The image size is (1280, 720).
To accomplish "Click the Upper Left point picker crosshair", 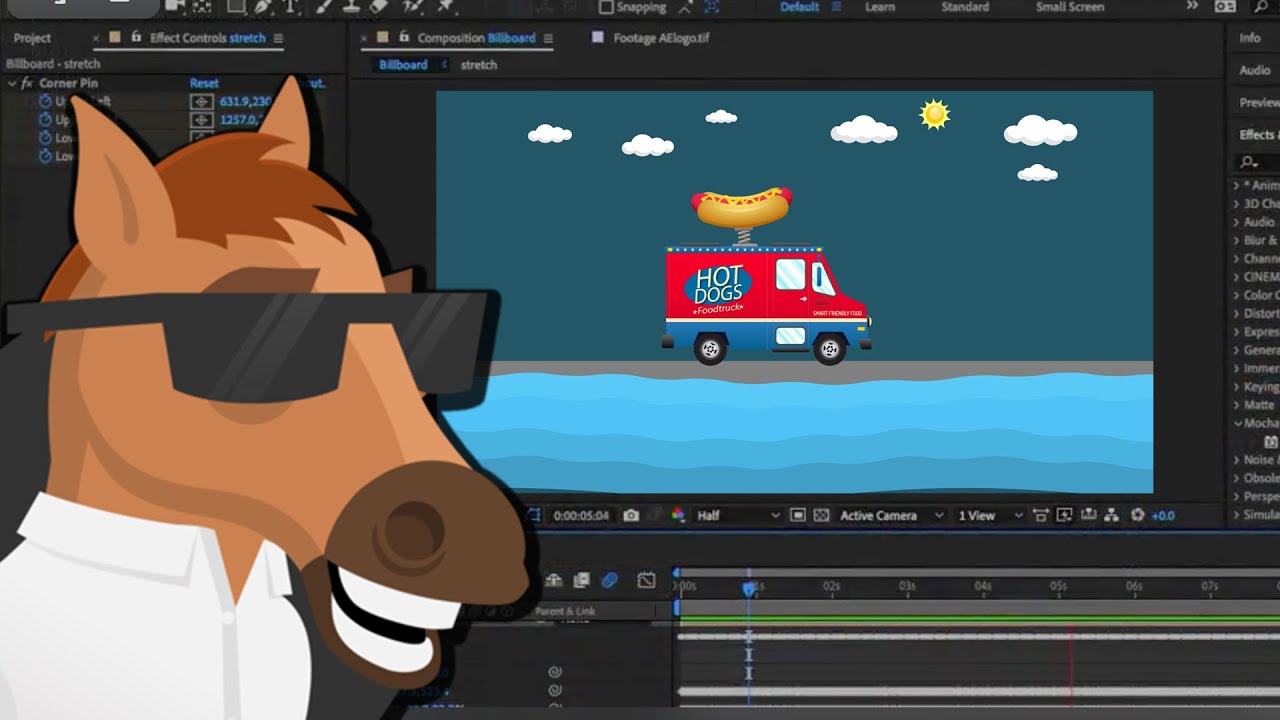I will click(x=202, y=102).
